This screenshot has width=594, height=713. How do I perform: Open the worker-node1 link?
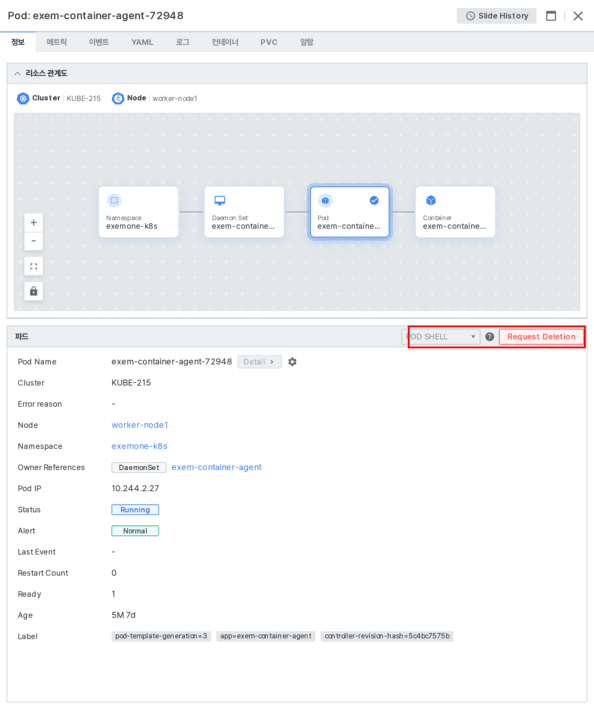click(x=140, y=425)
